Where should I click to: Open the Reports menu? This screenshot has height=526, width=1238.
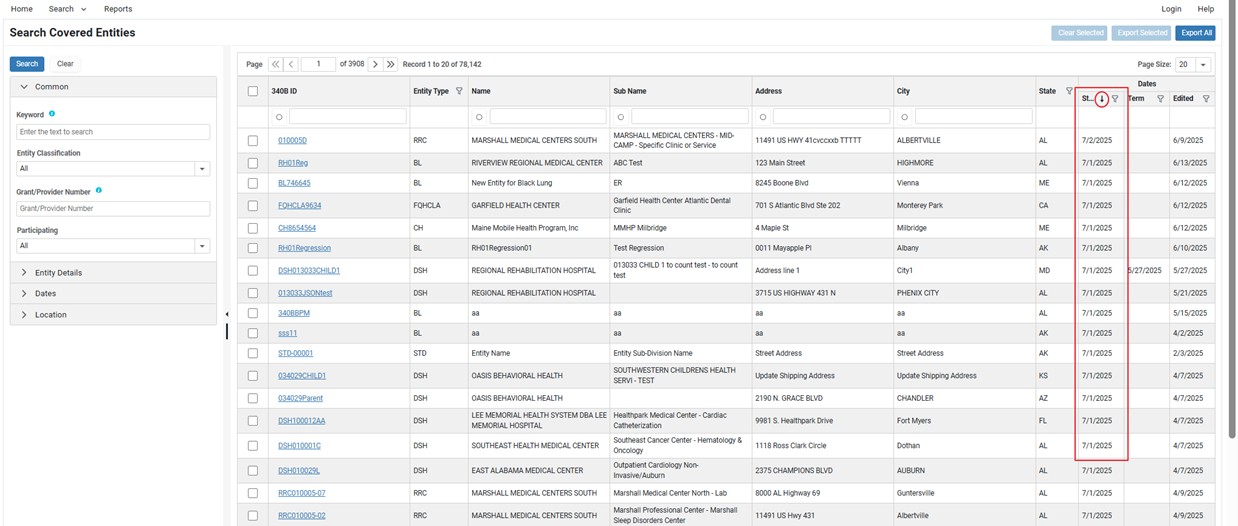pos(118,9)
